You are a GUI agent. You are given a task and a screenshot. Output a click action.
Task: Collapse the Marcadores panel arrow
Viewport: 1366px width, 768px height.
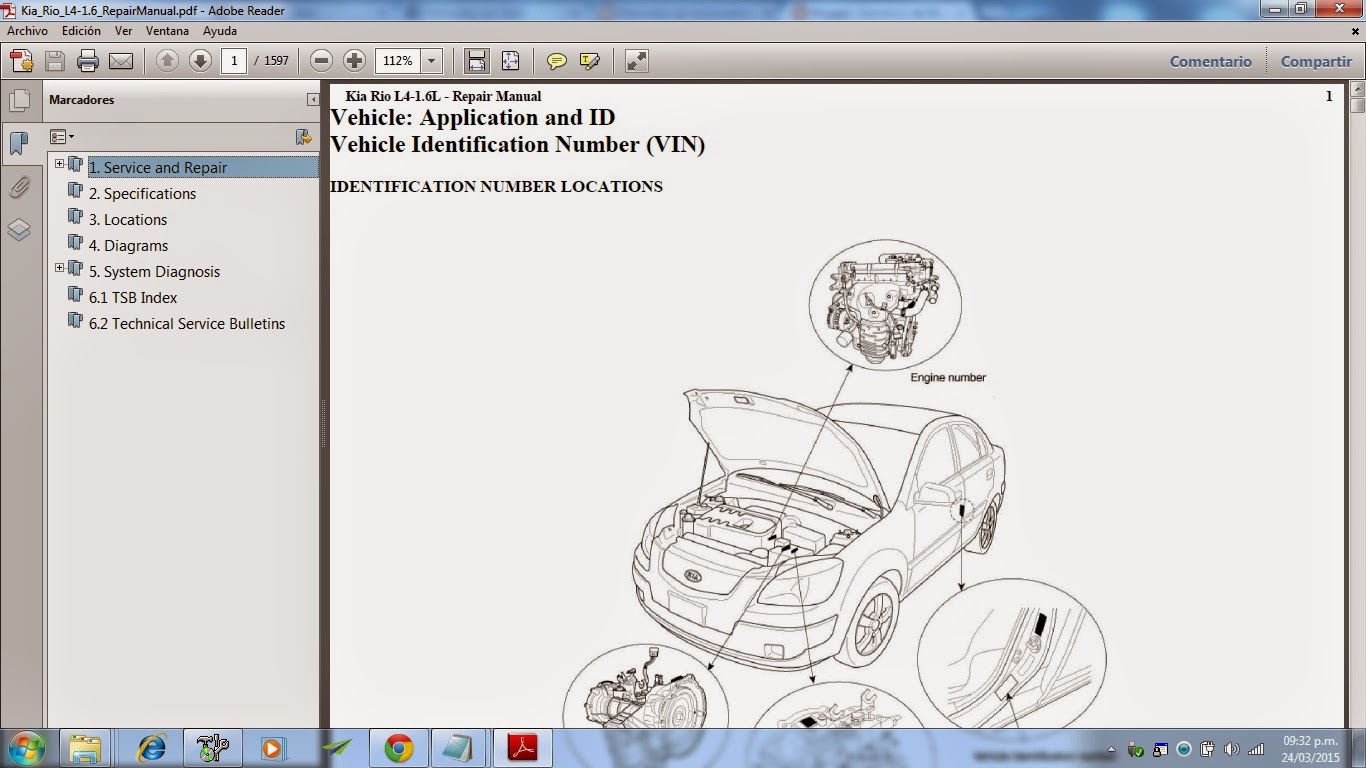click(x=313, y=100)
